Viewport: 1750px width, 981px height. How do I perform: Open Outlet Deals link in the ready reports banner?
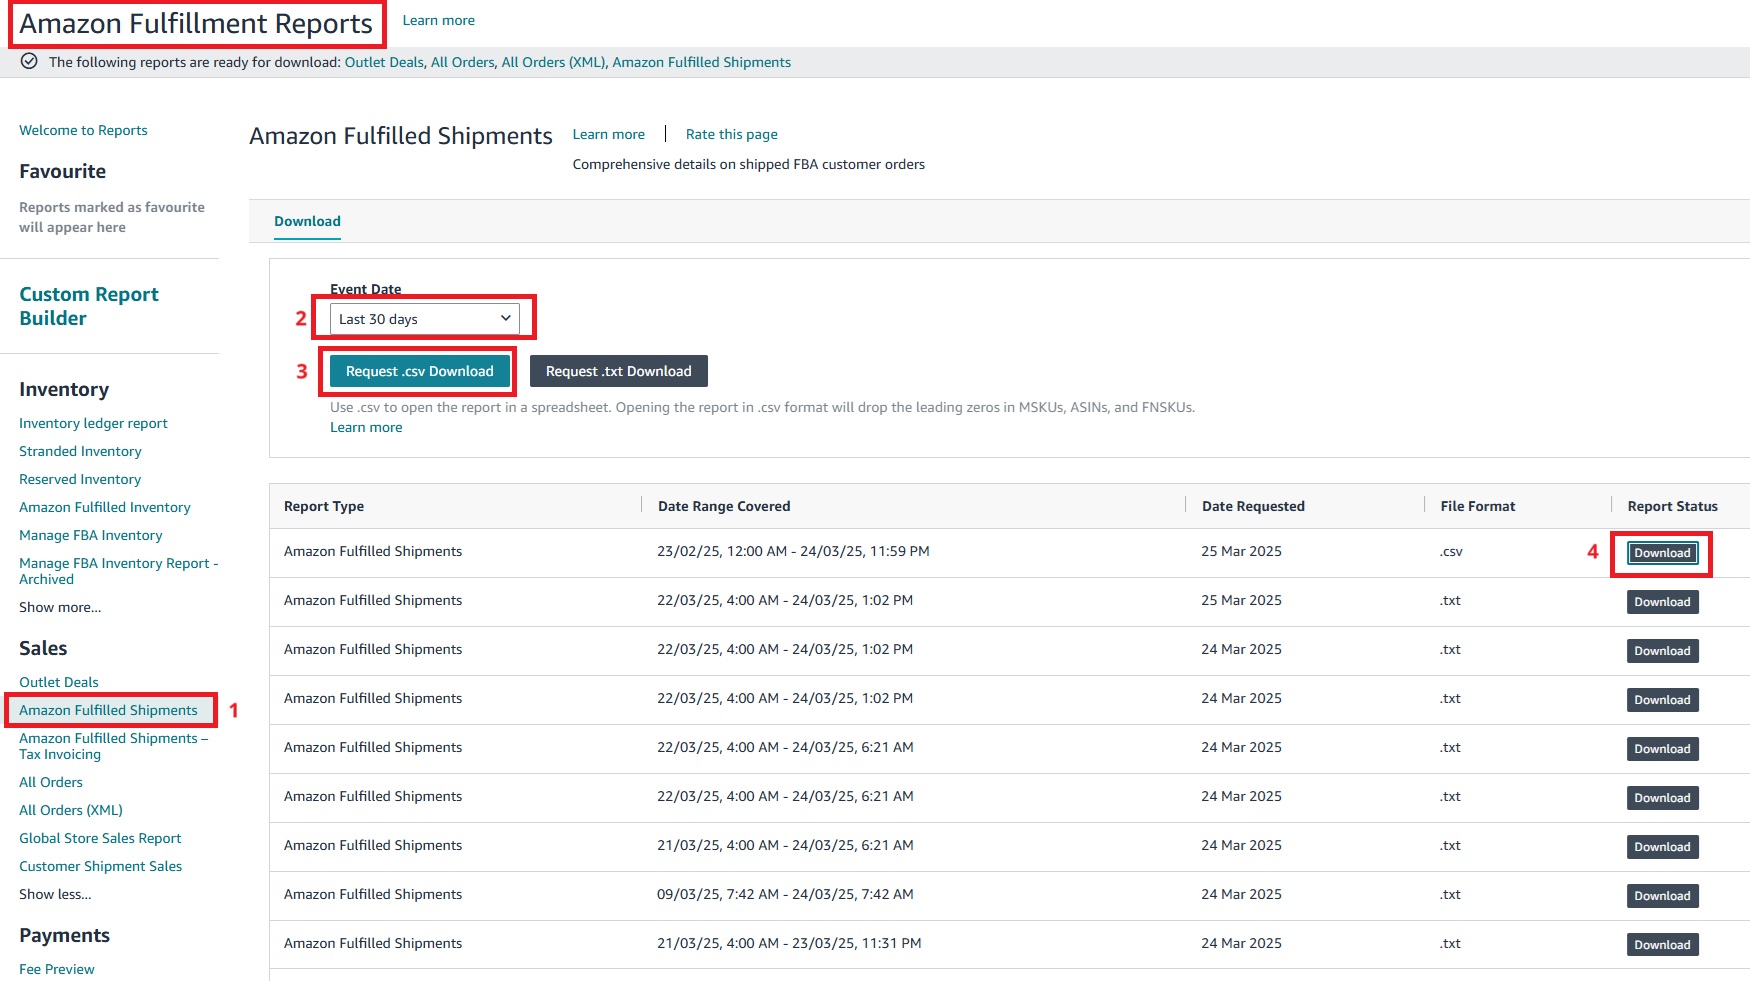click(384, 62)
